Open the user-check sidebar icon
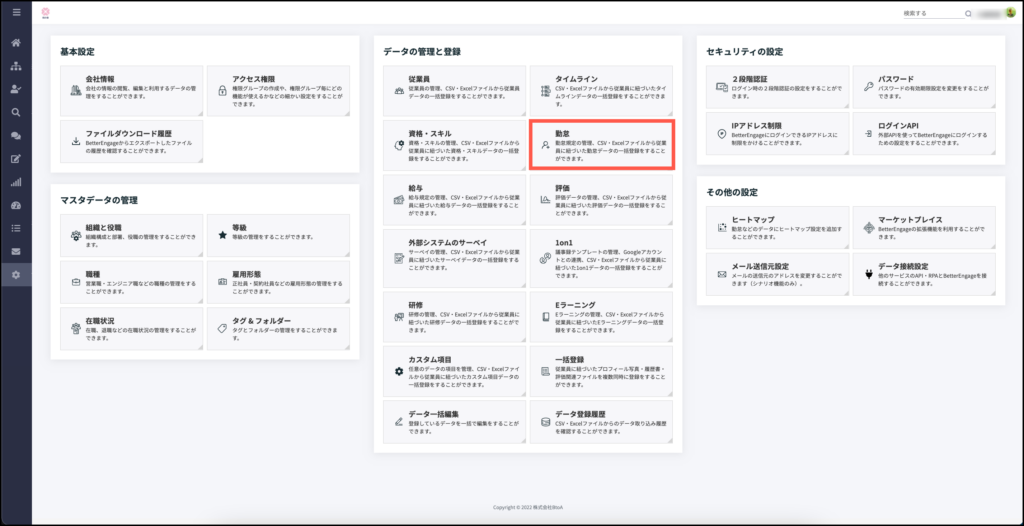 [16, 90]
